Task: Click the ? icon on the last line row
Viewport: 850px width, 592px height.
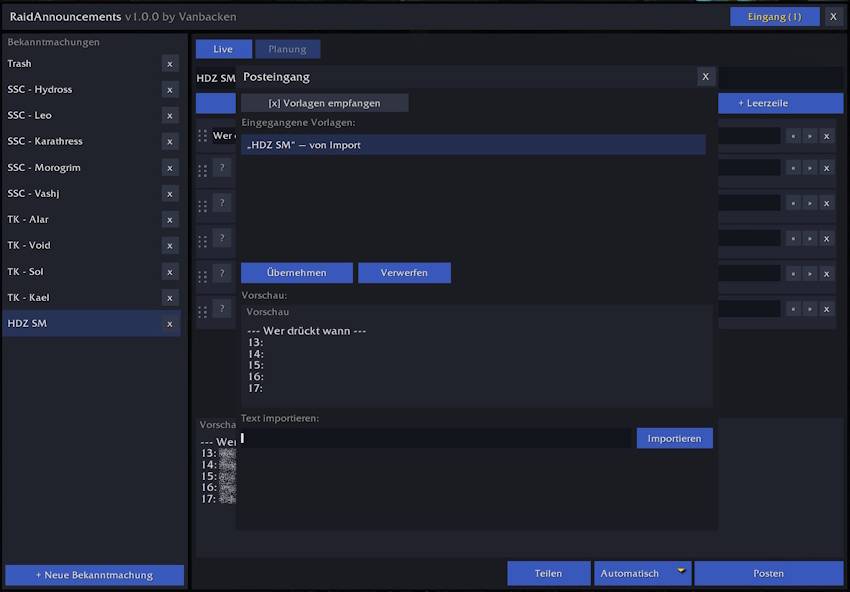Action: tap(222, 308)
